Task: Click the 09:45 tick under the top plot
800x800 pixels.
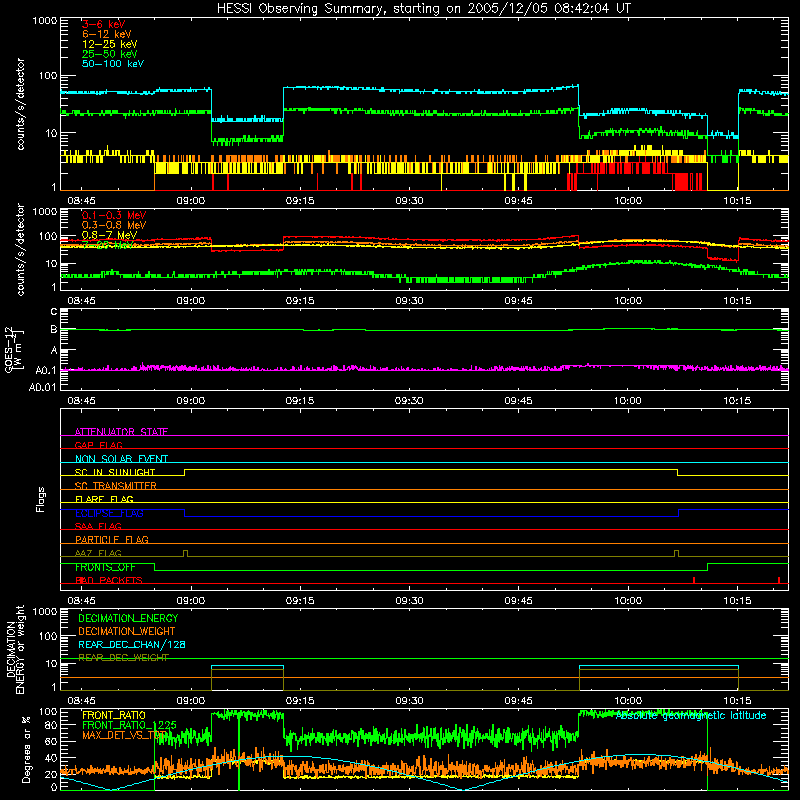Action: [x=518, y=201]
